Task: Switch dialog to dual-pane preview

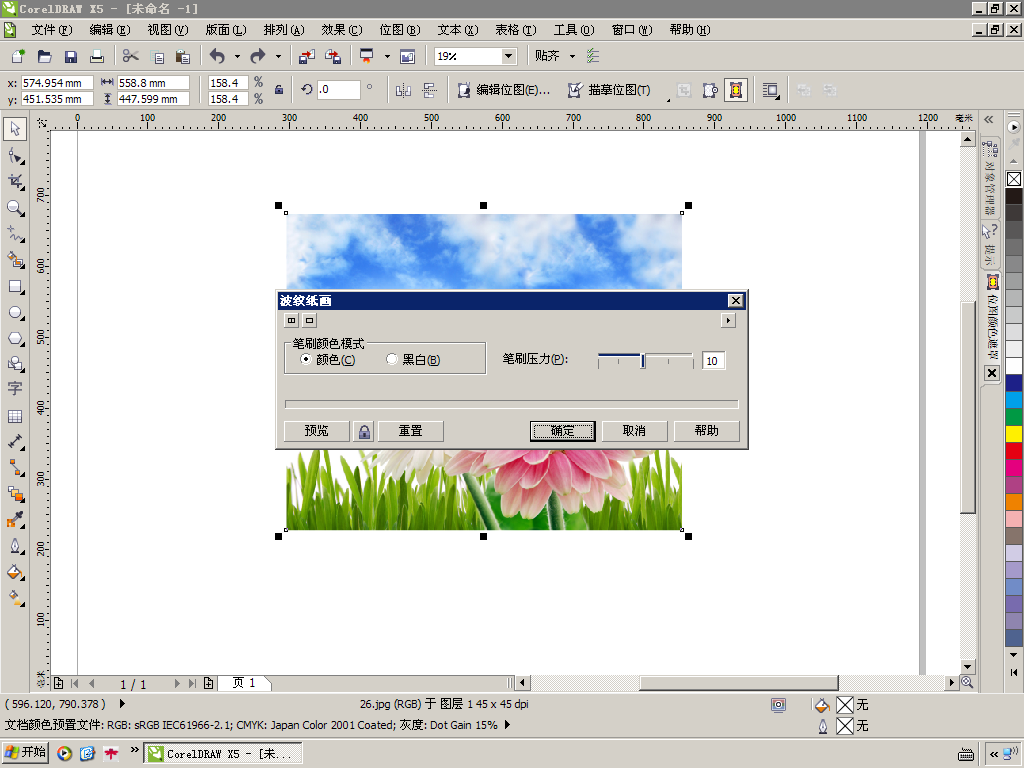Action: (291, 320)
